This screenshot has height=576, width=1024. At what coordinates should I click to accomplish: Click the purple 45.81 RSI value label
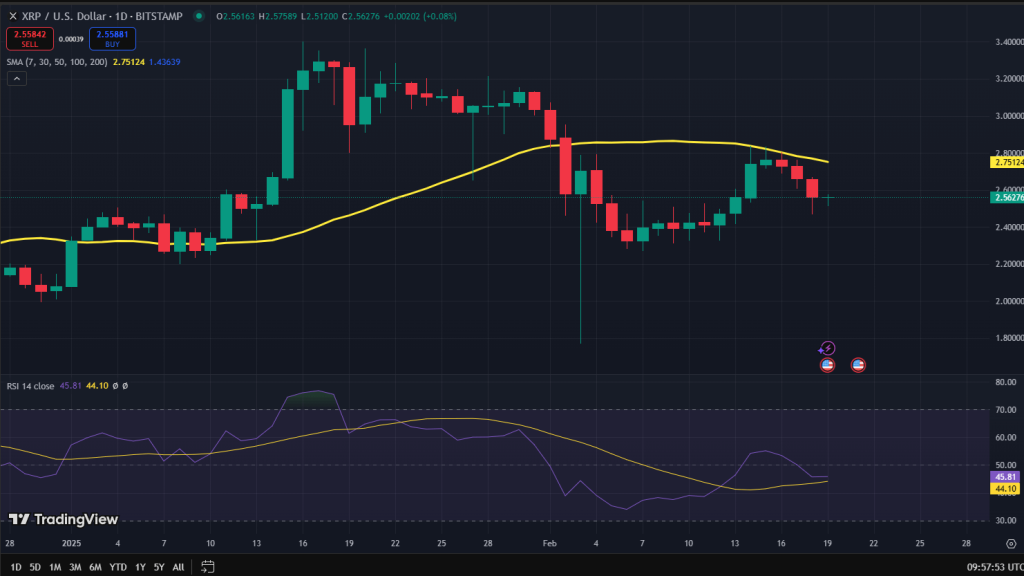point(1005,477)
